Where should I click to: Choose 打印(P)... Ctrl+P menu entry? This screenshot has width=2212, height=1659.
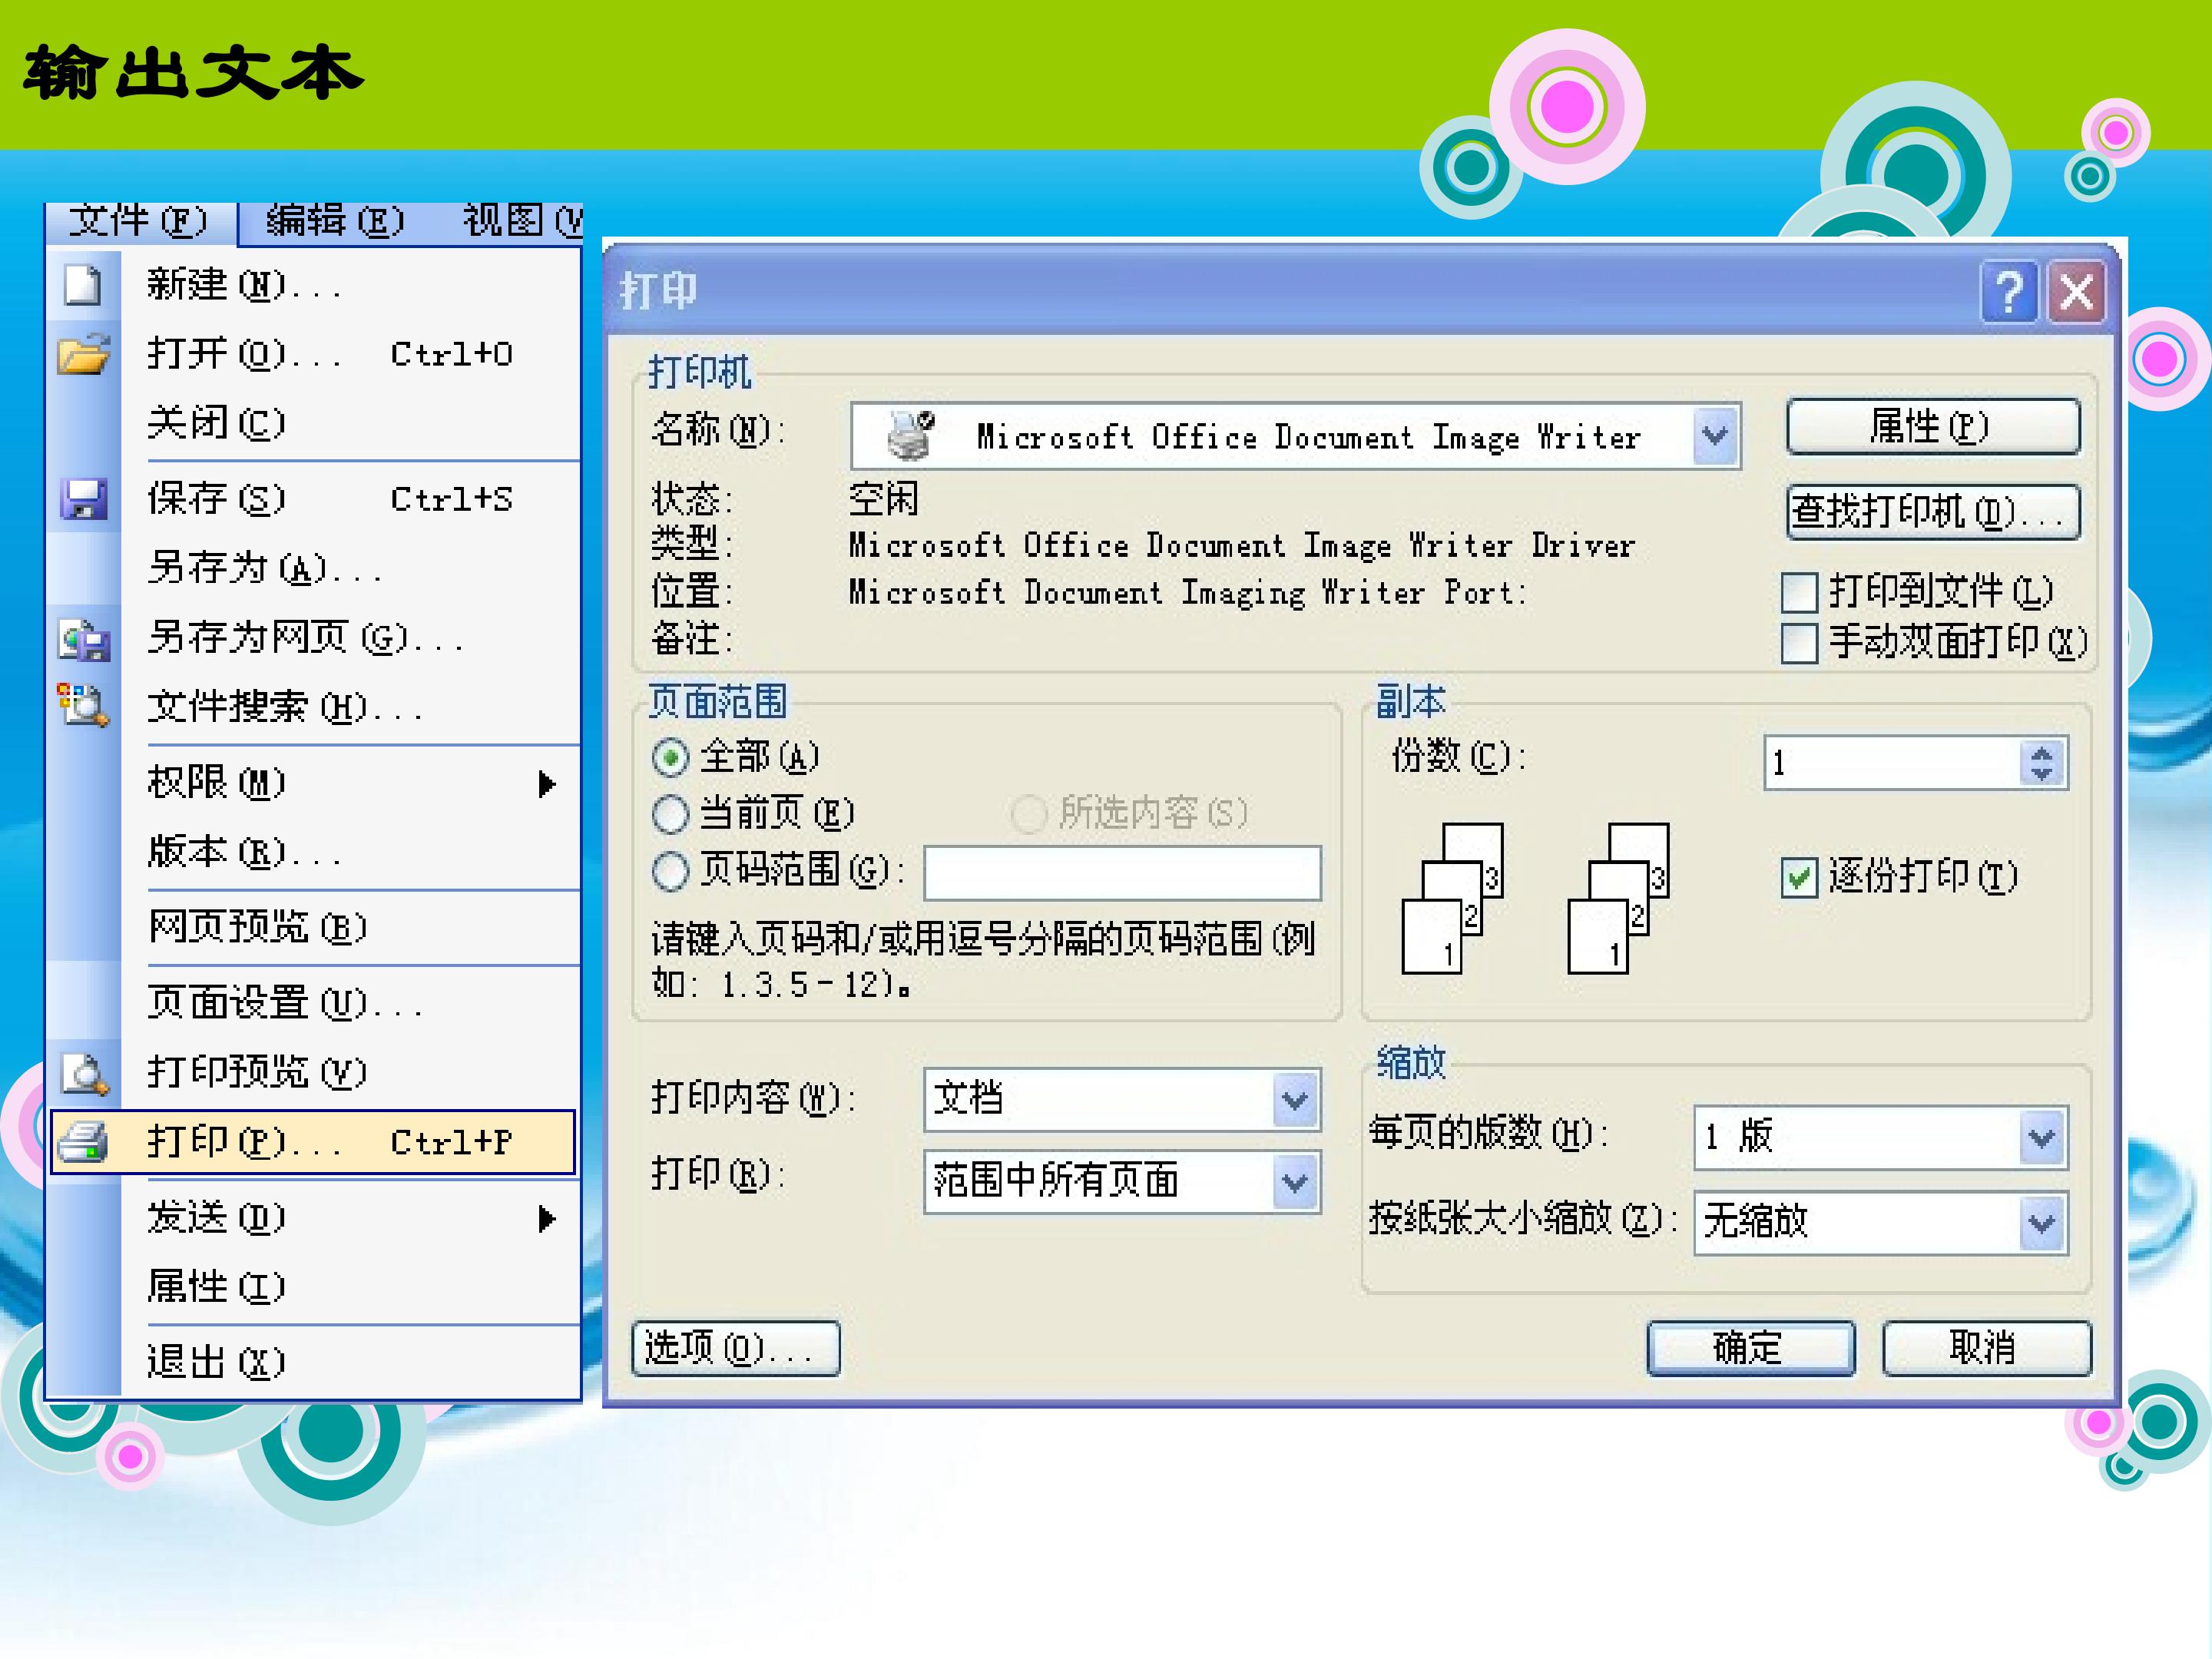tap(313, 1142)
